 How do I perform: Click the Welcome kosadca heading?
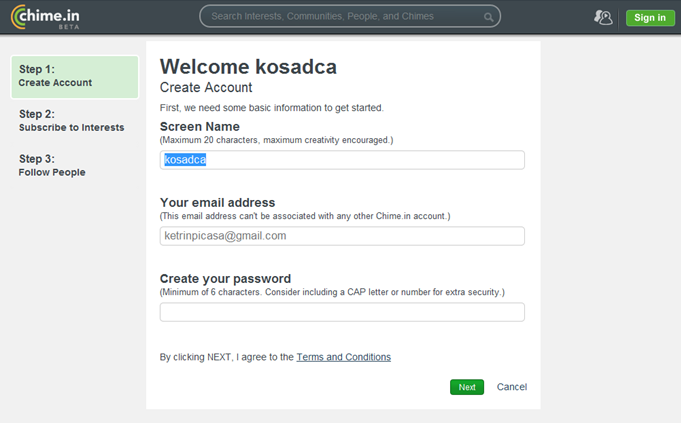point(248,67)
